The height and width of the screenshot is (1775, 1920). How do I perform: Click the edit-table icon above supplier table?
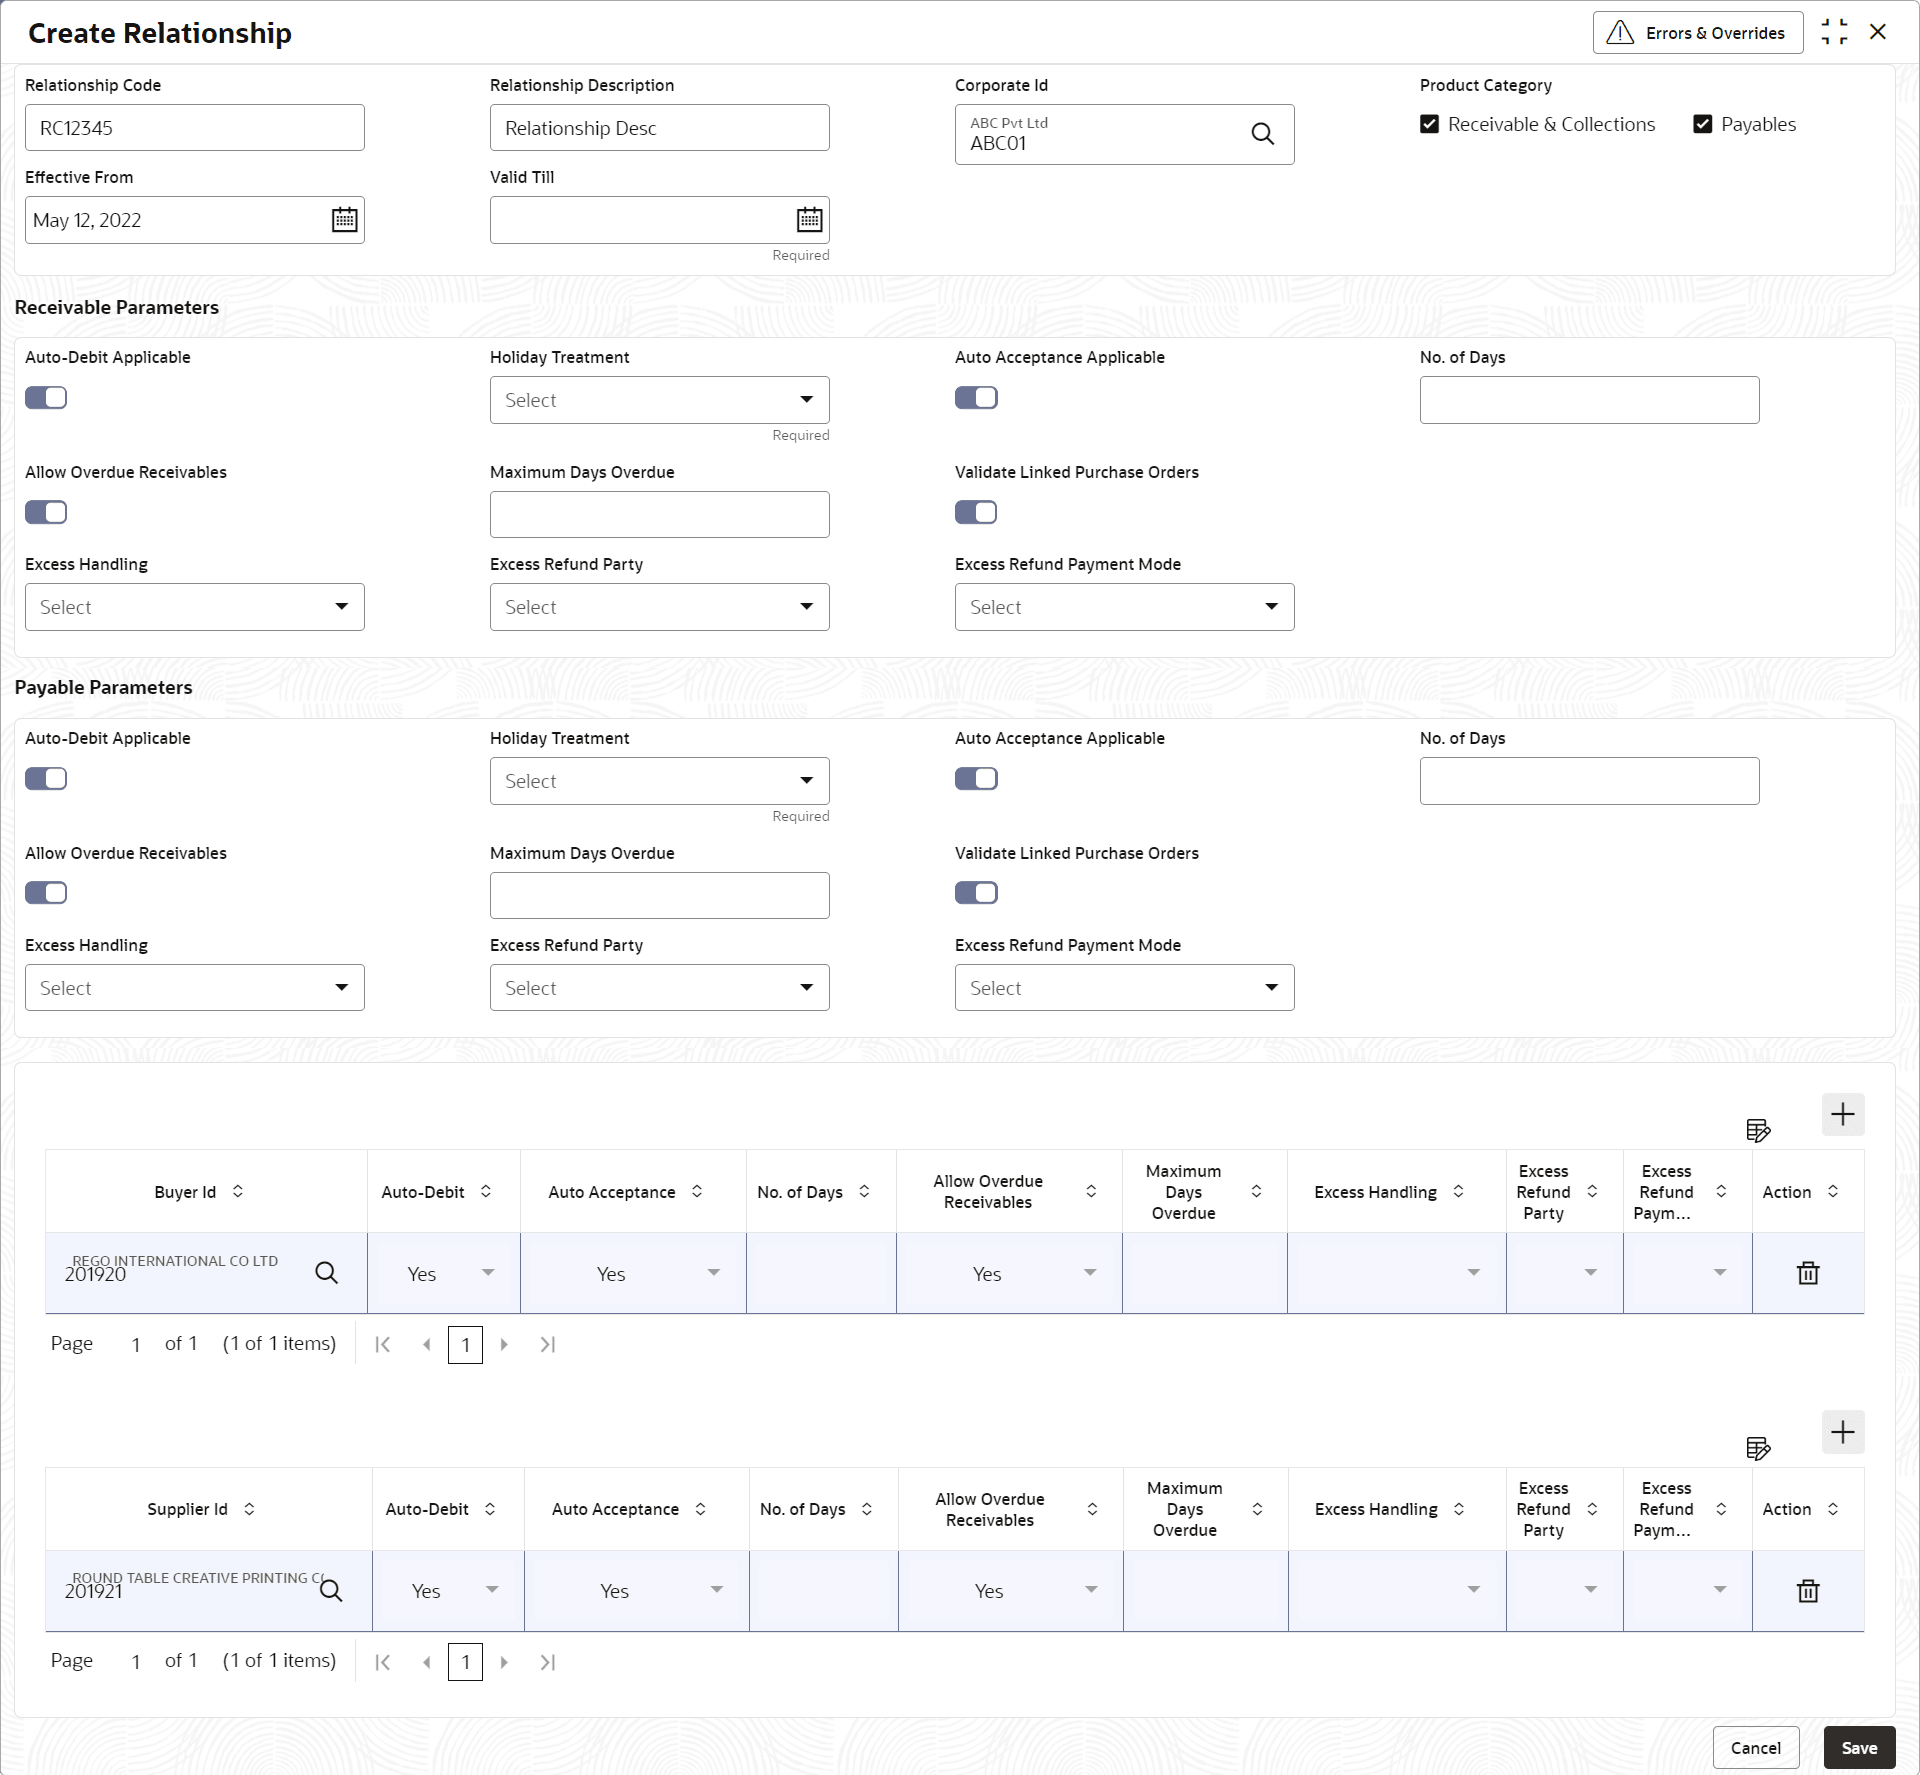point(1758,1448)
